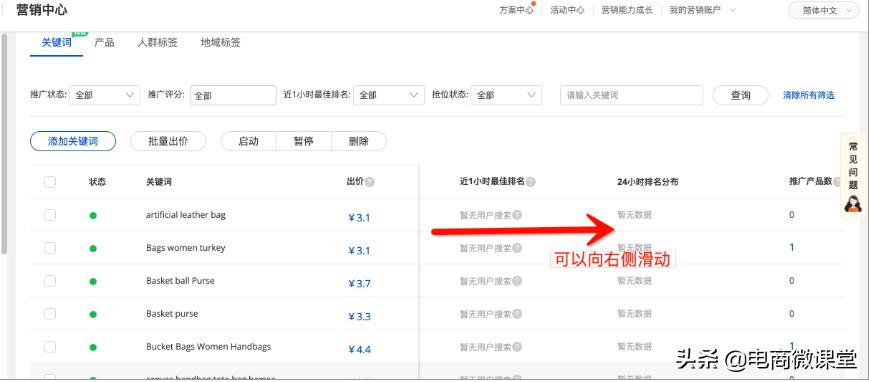This screenshot has height=382, width=869.
Task: Click keyword text Bucket Bags Women Handbags
Action: [x=208, y=347]
